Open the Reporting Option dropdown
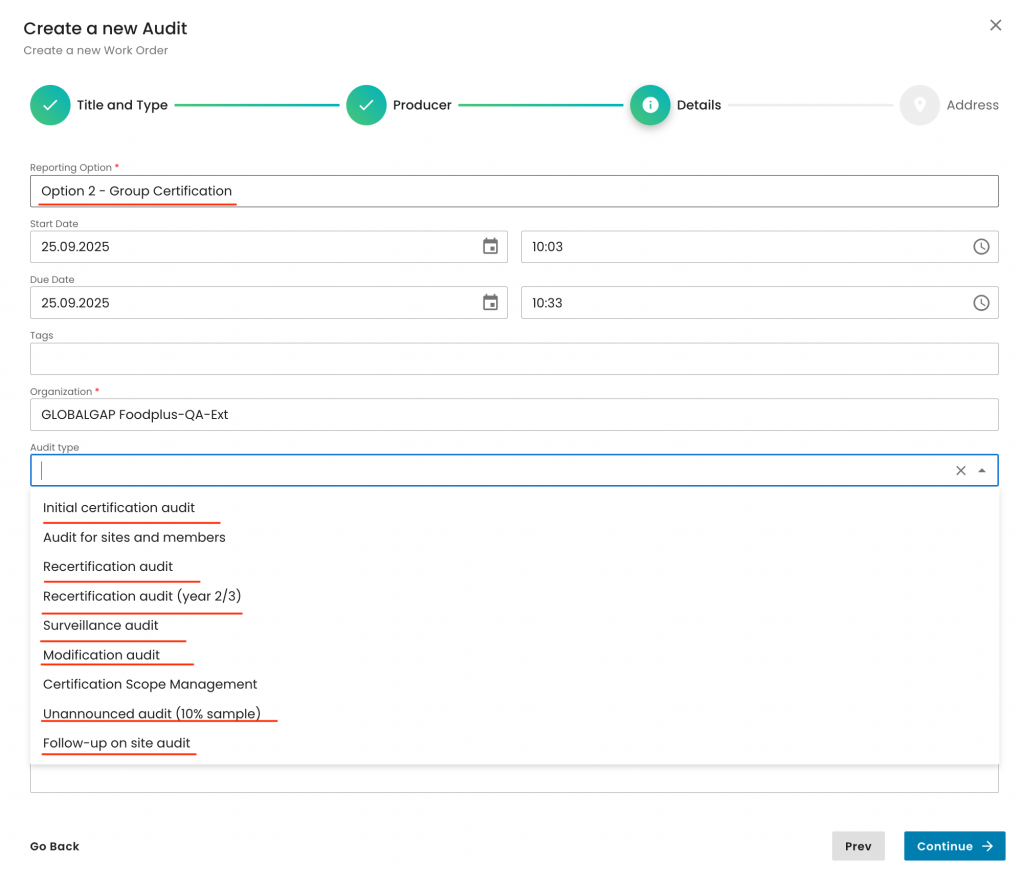This screenshot has height=880, width=1024. (514, 191)
